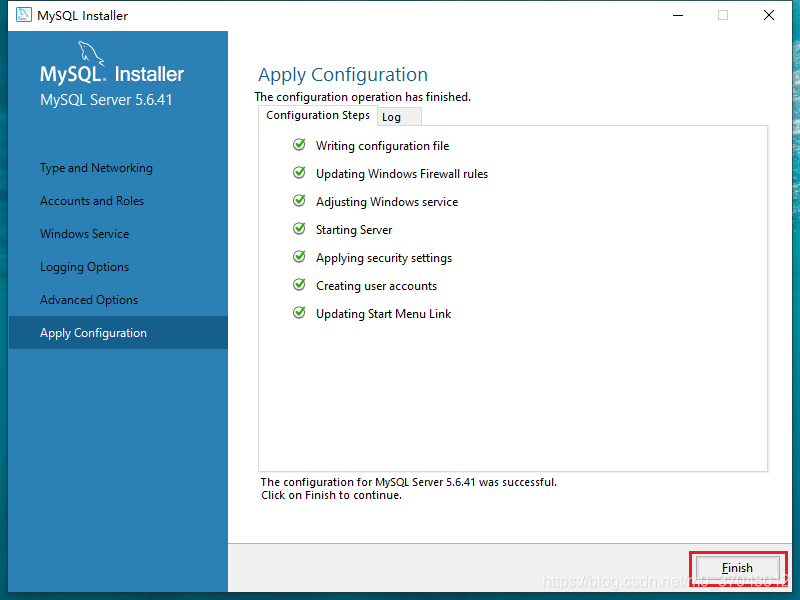
Task: Click check icon for Creating user accounts
Action: 299,285
